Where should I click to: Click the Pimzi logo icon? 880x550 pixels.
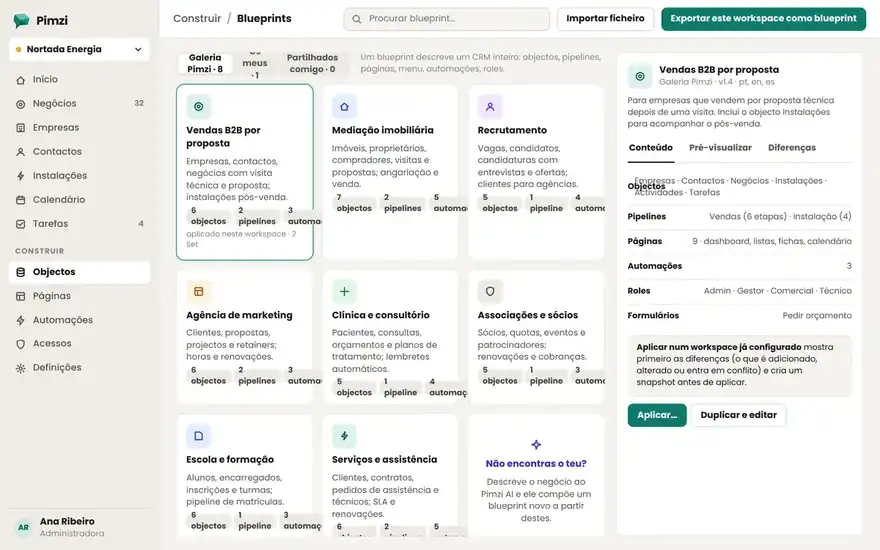(x=21, y=21)
